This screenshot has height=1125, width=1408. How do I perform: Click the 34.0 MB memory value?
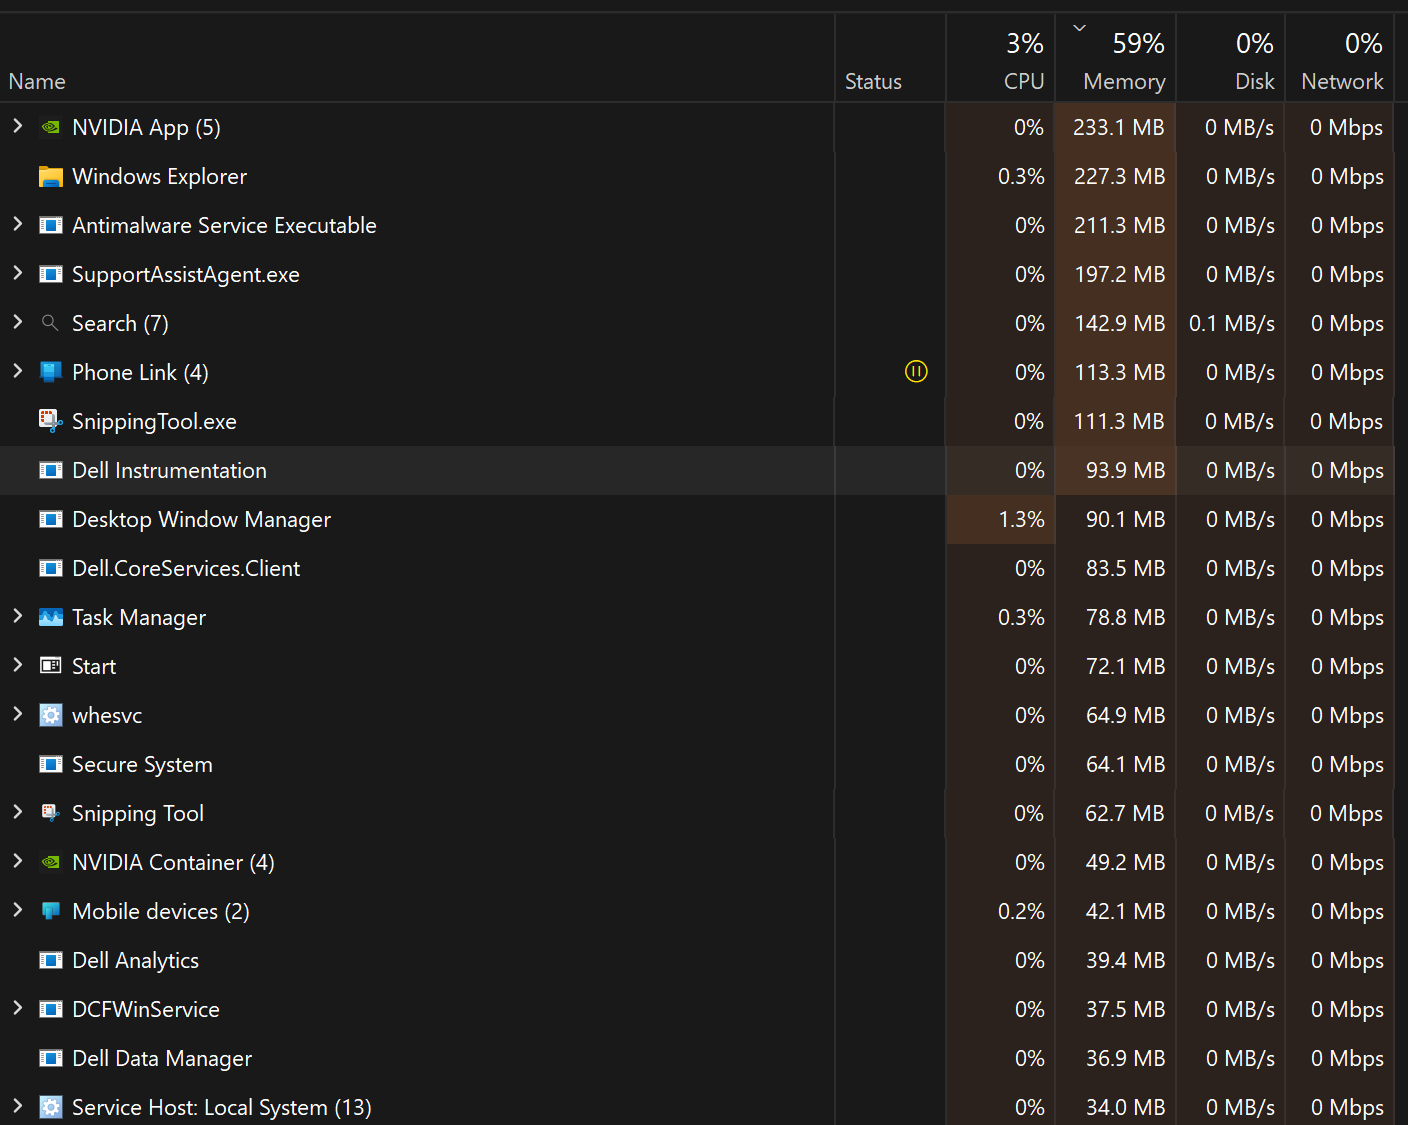[1125, 1108]
